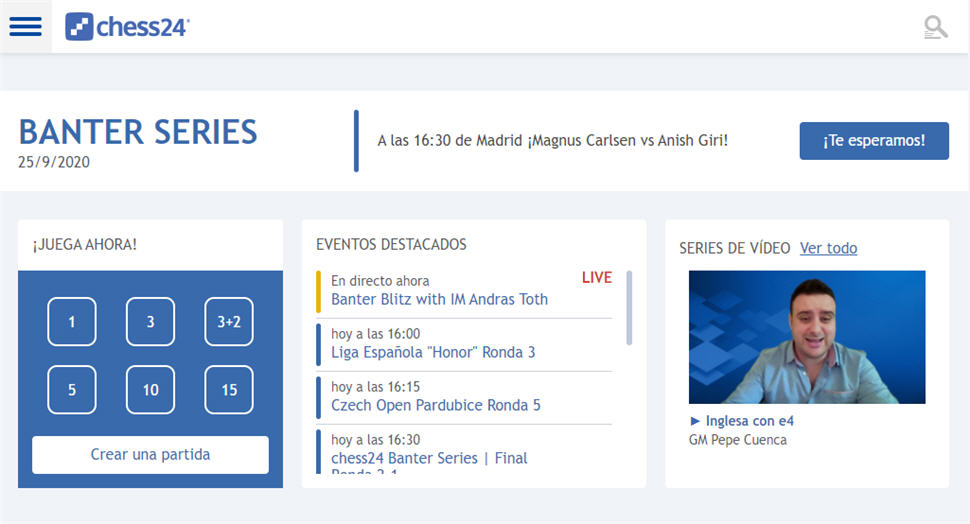The height and width of the screenshot is (524, 970).
Task: Open chess24 Banter Series Final event
Action: point(429,458)
